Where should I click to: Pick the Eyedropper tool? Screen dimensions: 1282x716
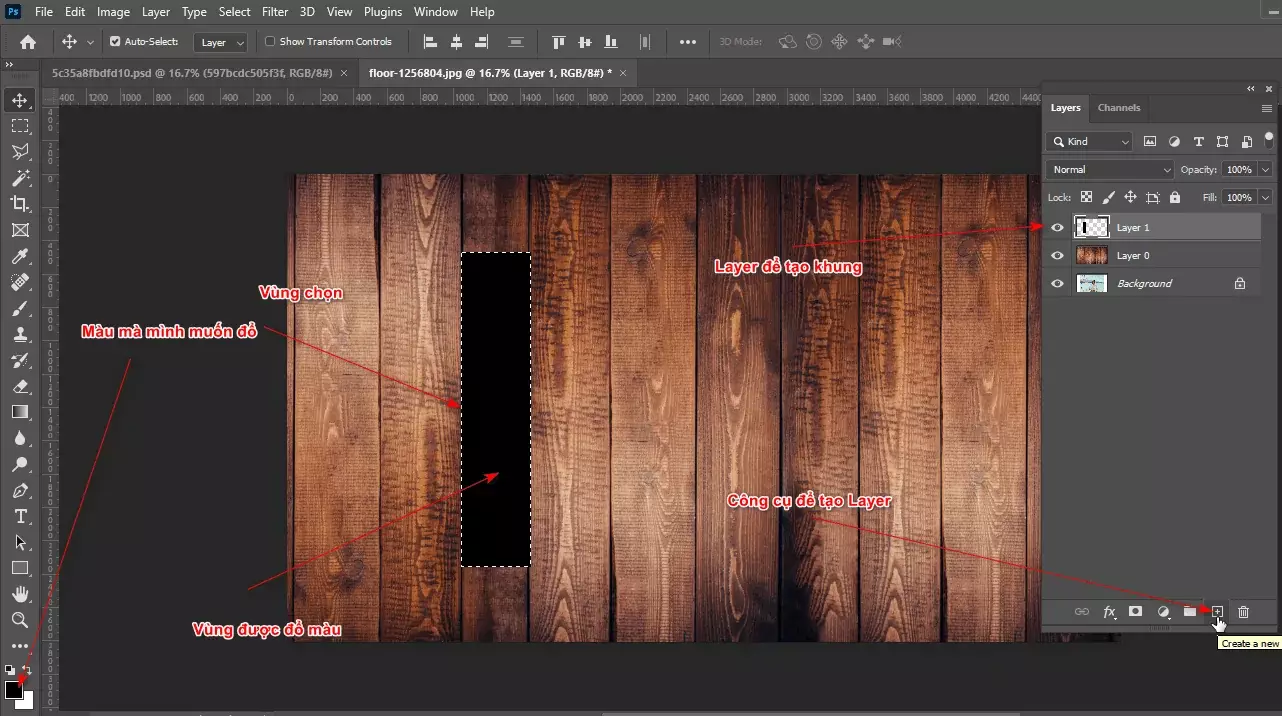[20, 256]
